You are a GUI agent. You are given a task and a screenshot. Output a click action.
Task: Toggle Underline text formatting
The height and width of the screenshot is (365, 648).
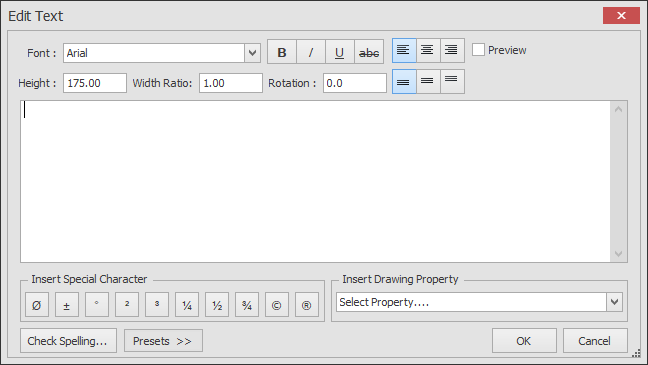pos(340,52)
